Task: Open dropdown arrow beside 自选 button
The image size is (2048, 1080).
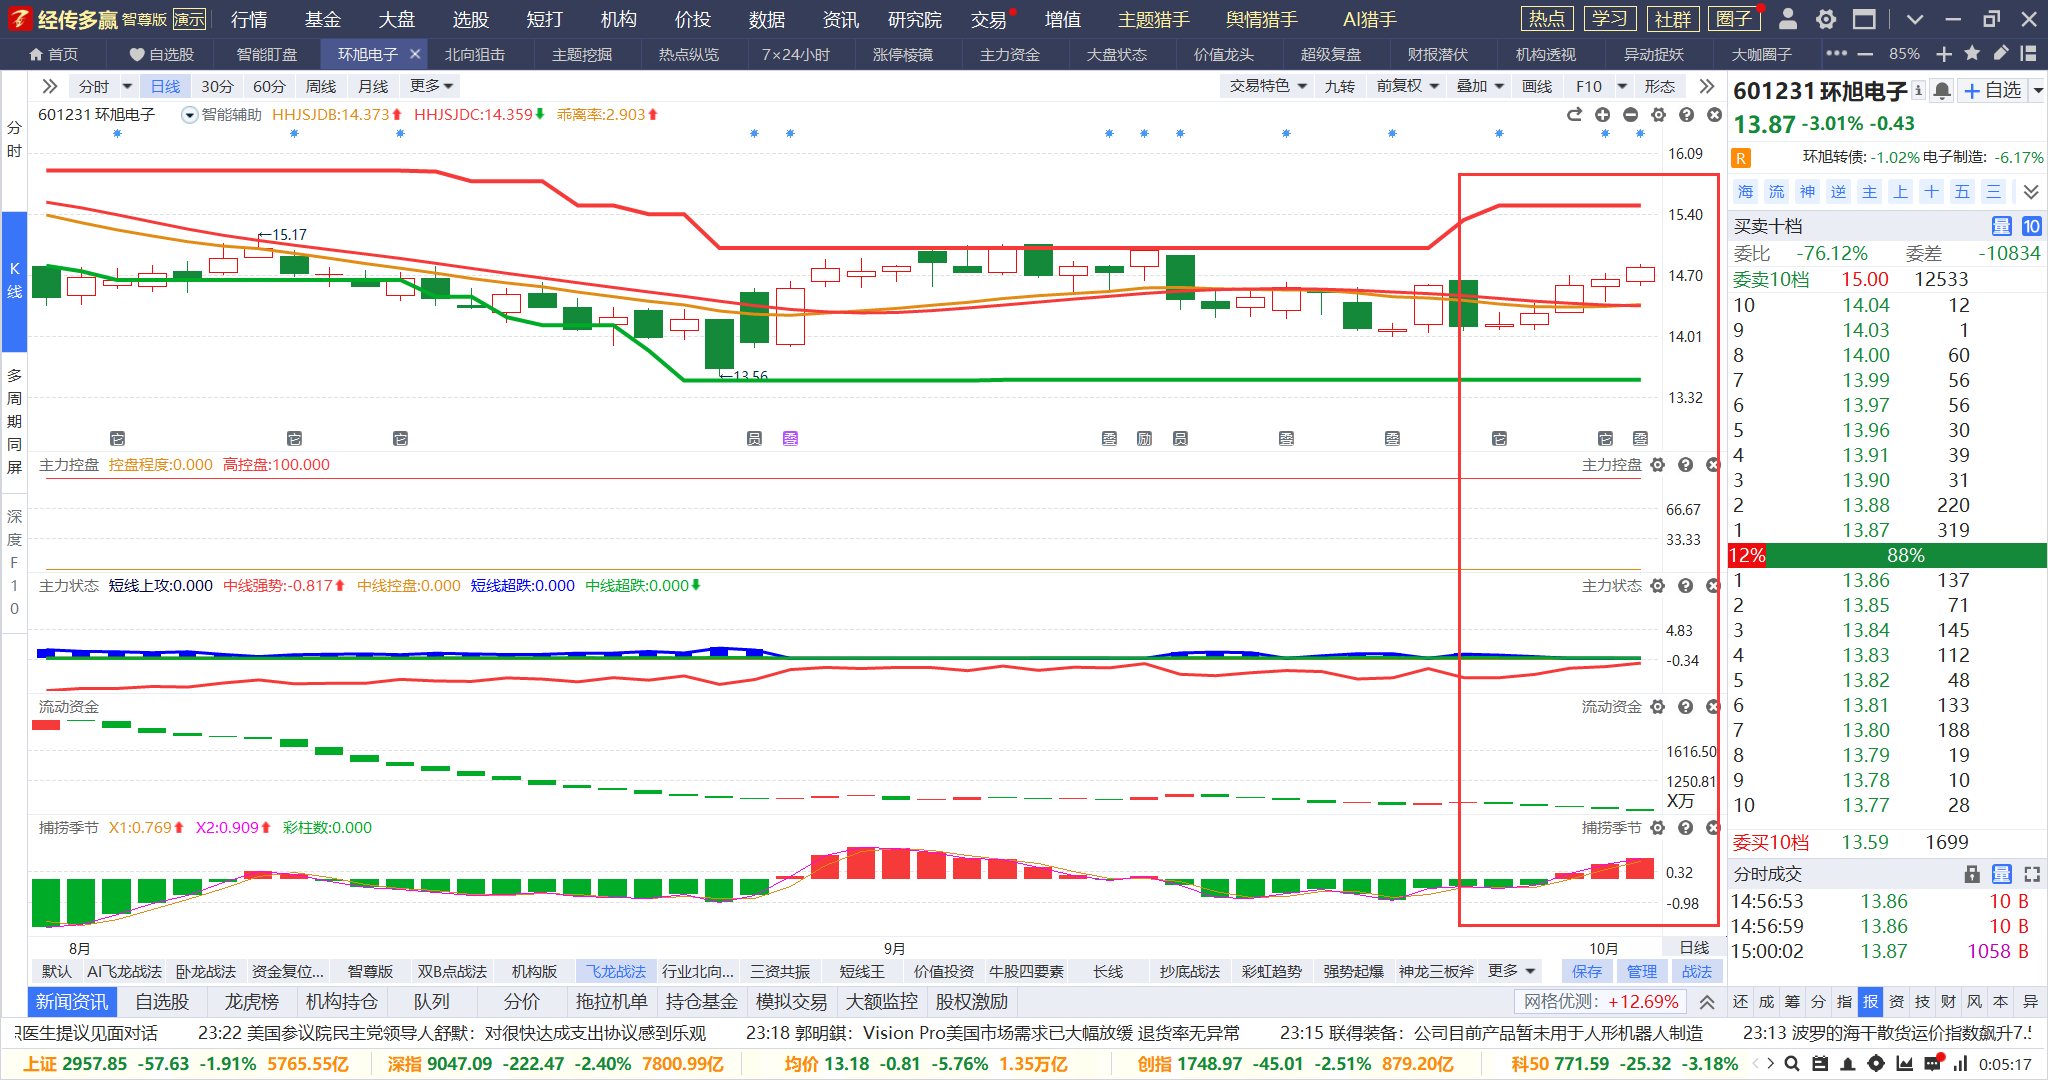Action: tap(2038, 91)
